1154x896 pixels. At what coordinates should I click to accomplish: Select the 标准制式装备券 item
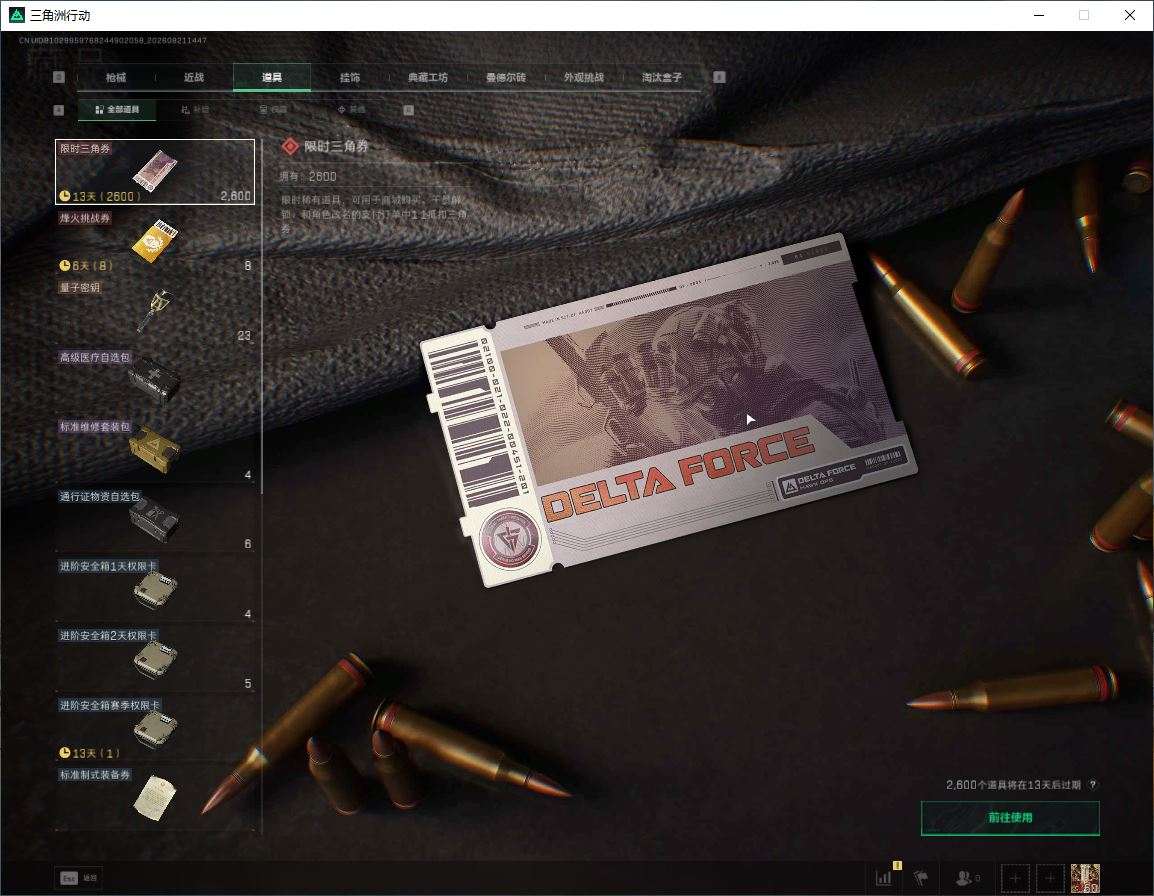point(155,798)
